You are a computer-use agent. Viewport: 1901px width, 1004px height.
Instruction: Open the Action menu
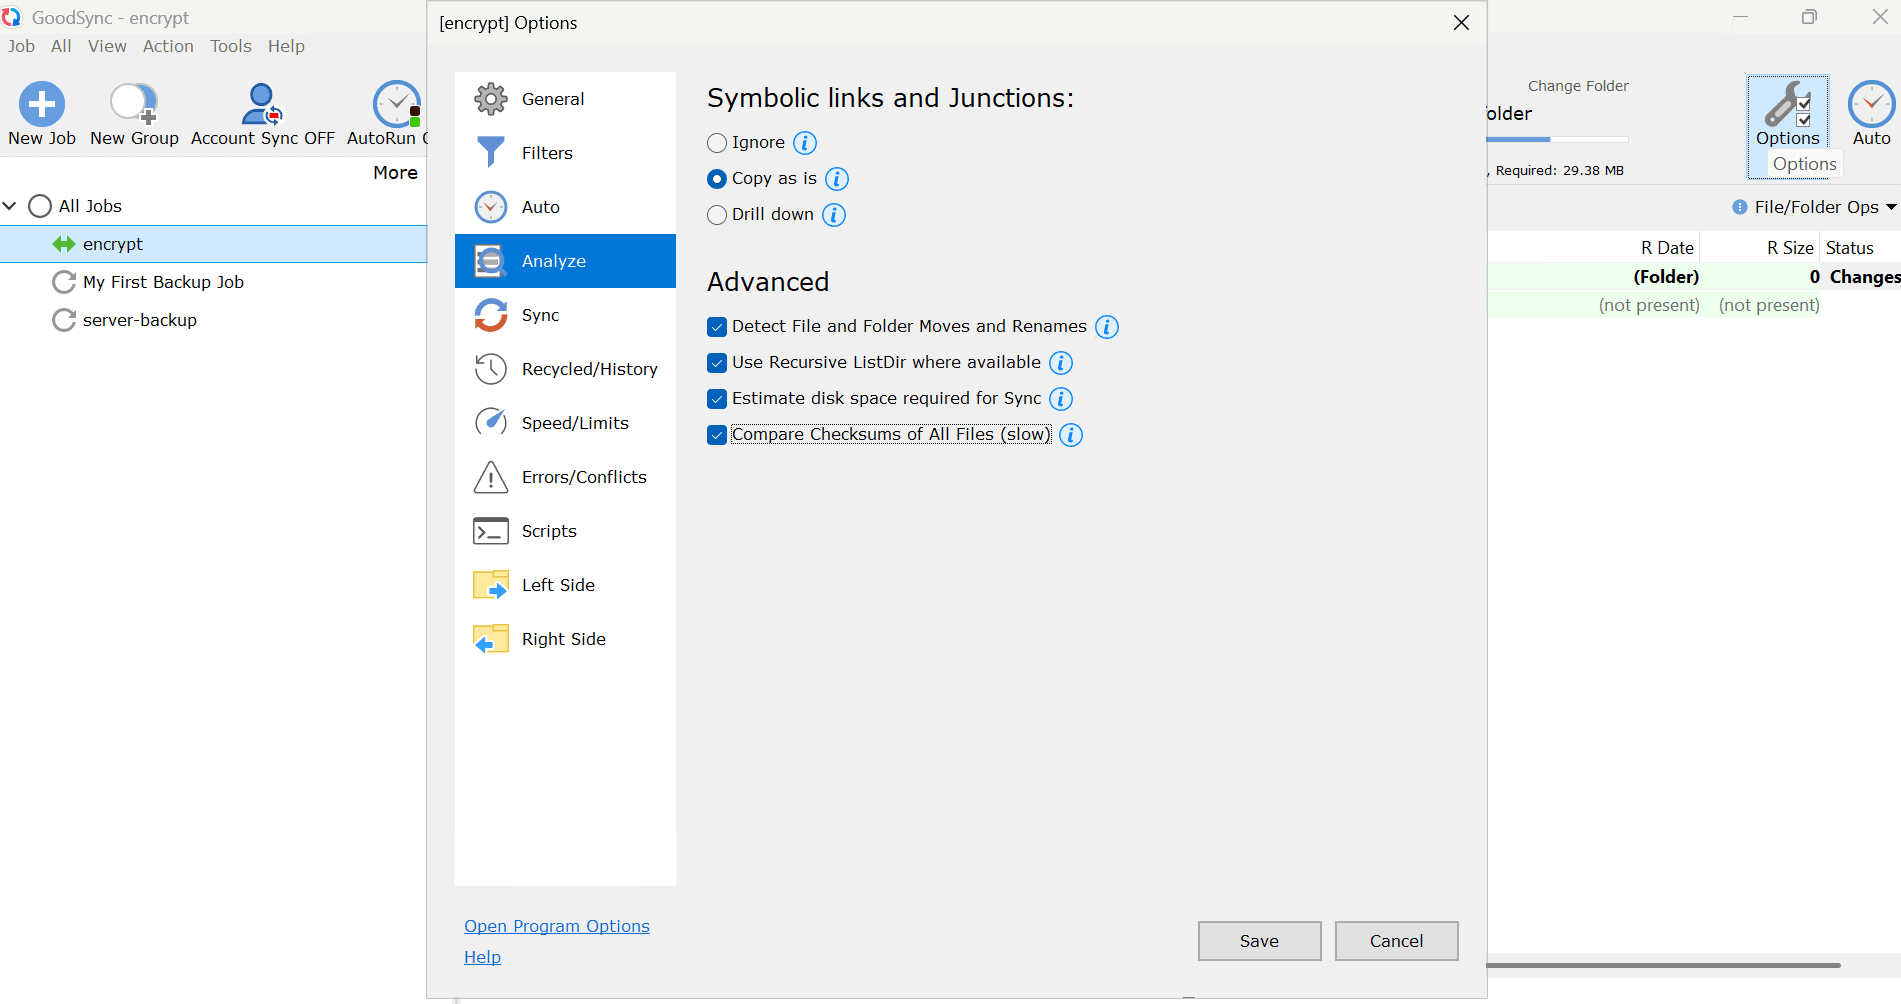coord(168,46)
